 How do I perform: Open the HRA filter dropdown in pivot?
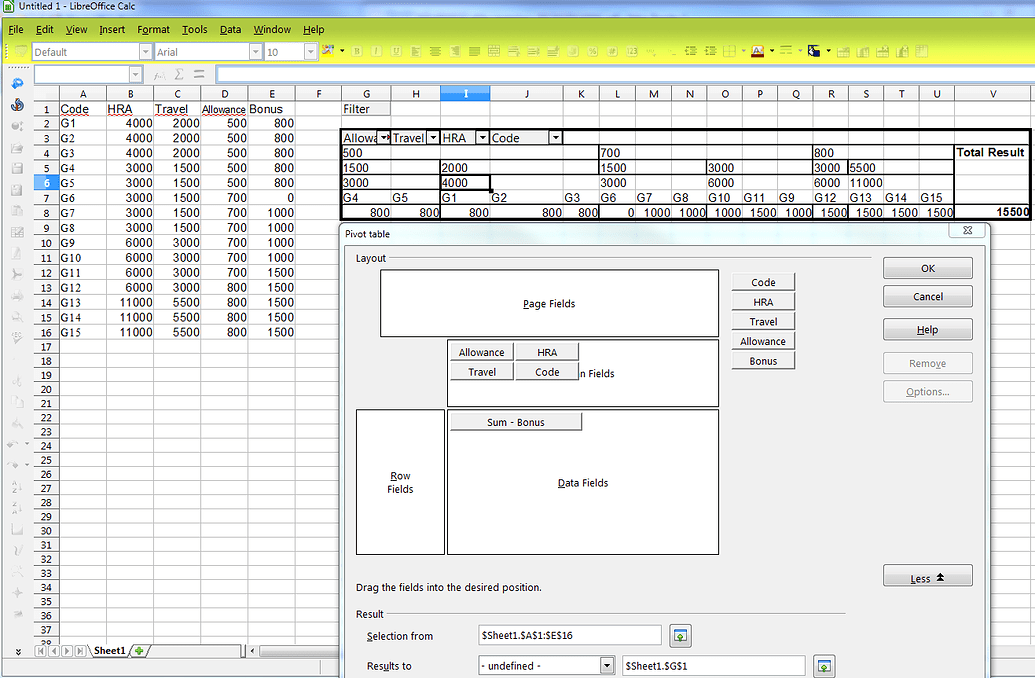pyautogui.click(x=482, y=138)
